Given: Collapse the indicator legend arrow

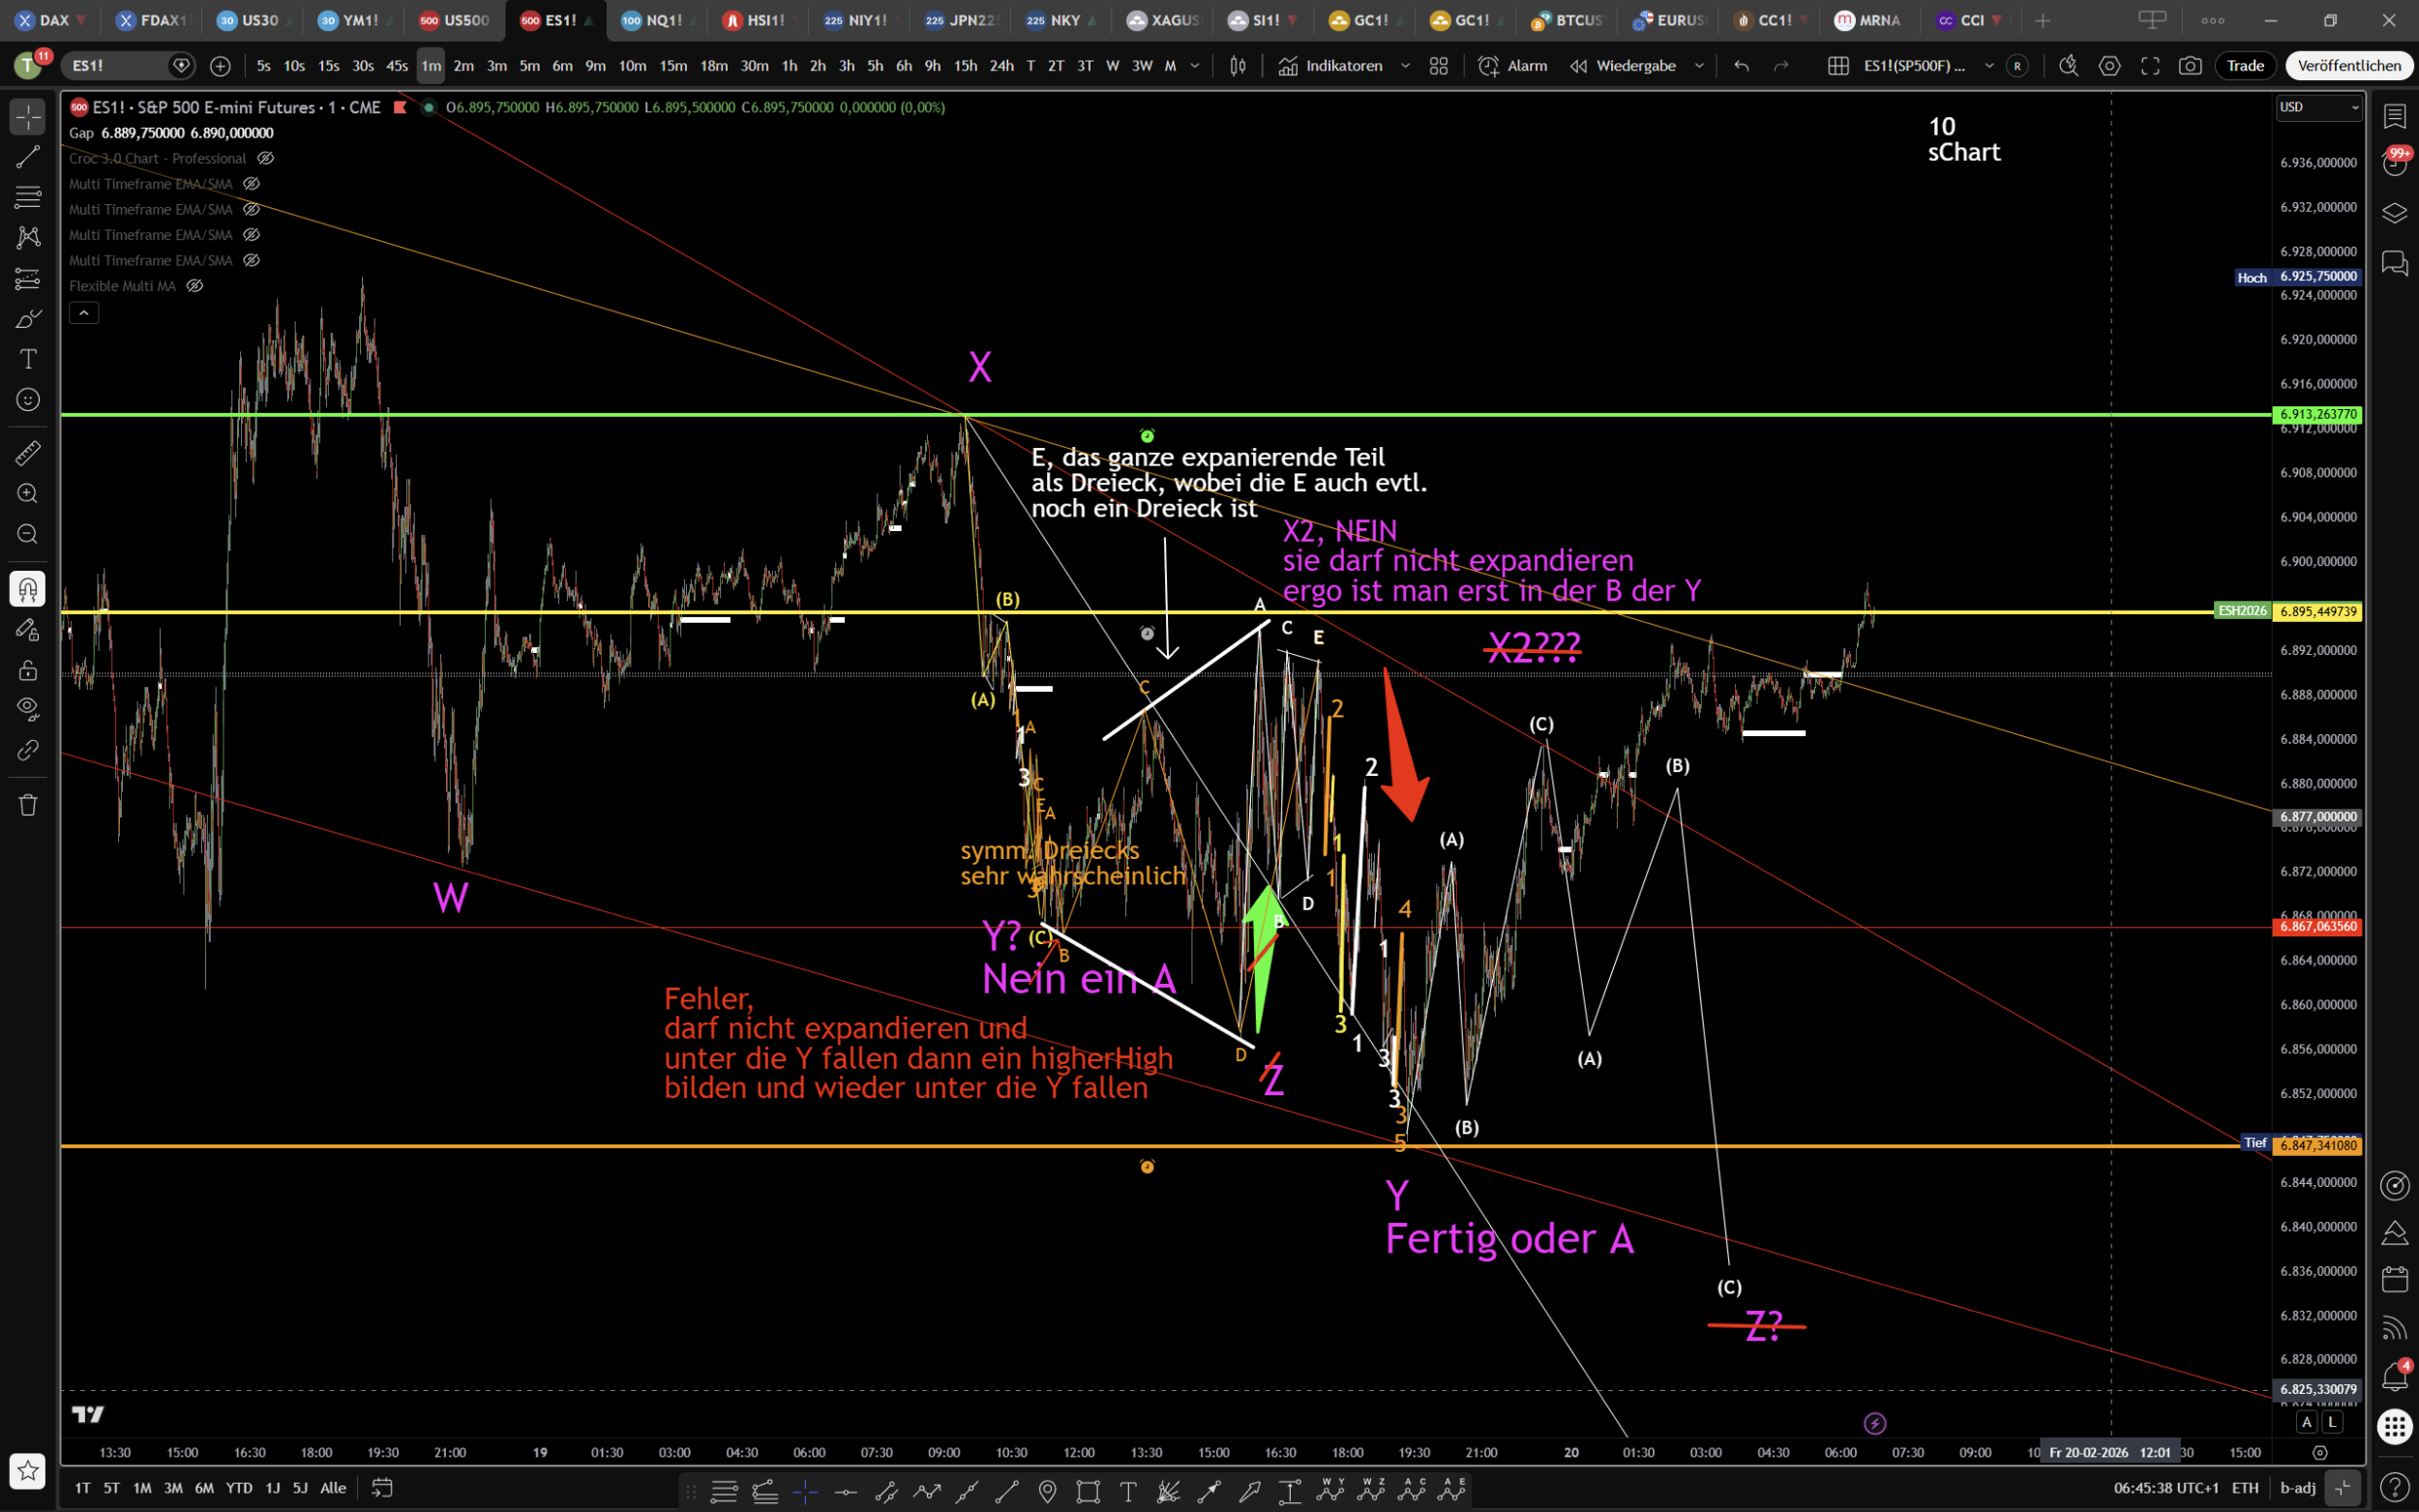Looking at the screenshot, I should coord(84,313).
